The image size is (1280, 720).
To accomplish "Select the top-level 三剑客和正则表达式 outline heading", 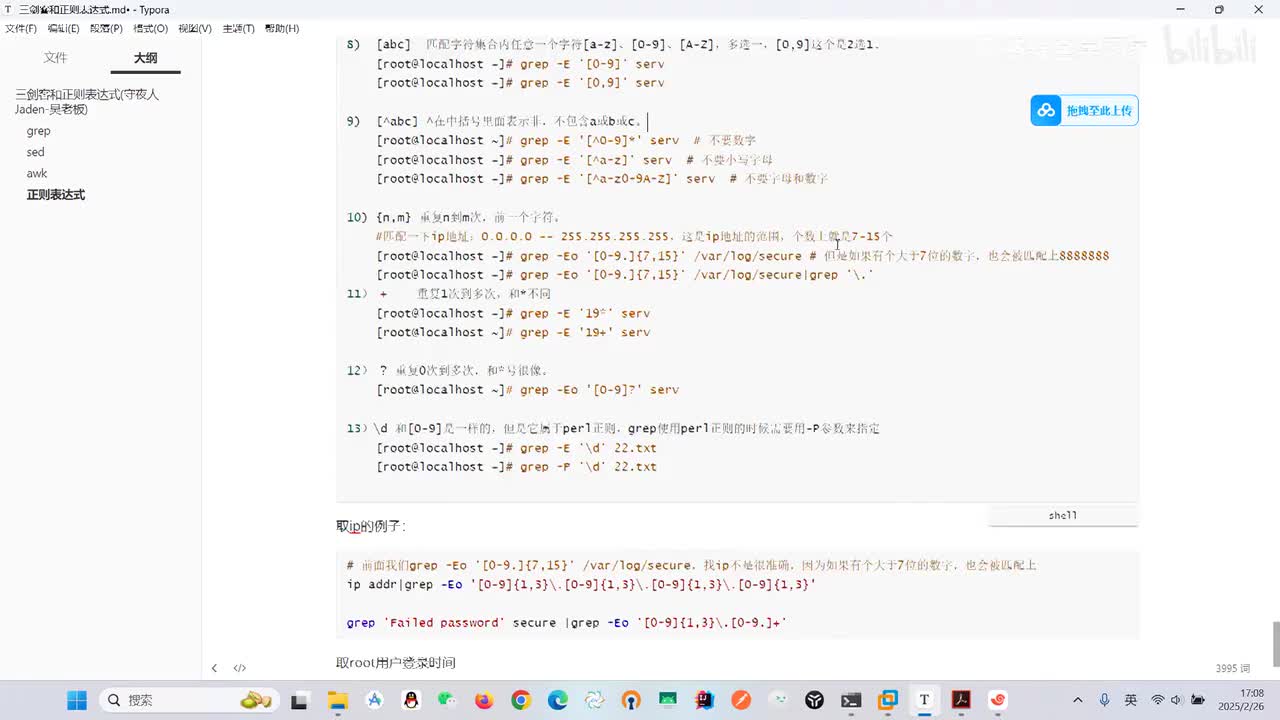I will click(x=87, y=101).
